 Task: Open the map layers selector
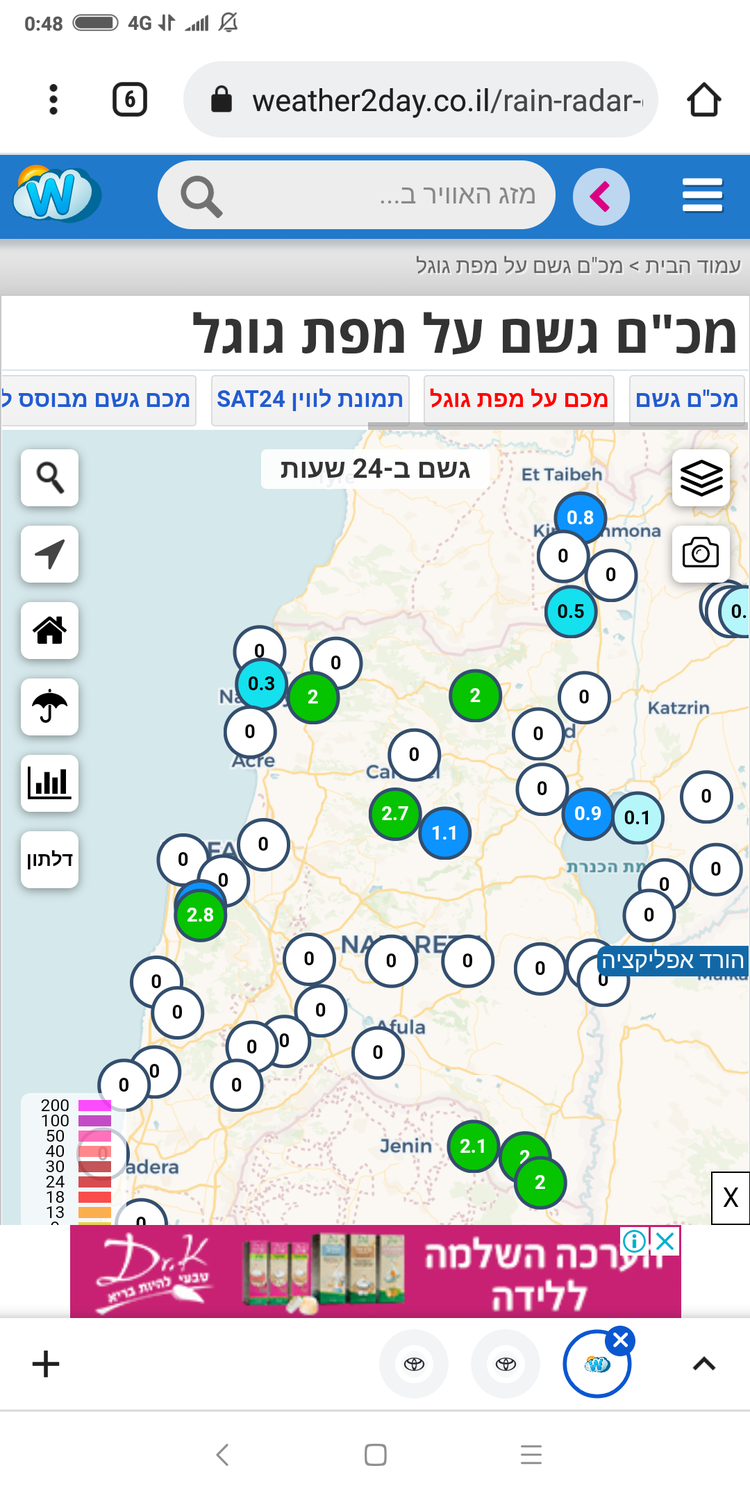point(701,478)
